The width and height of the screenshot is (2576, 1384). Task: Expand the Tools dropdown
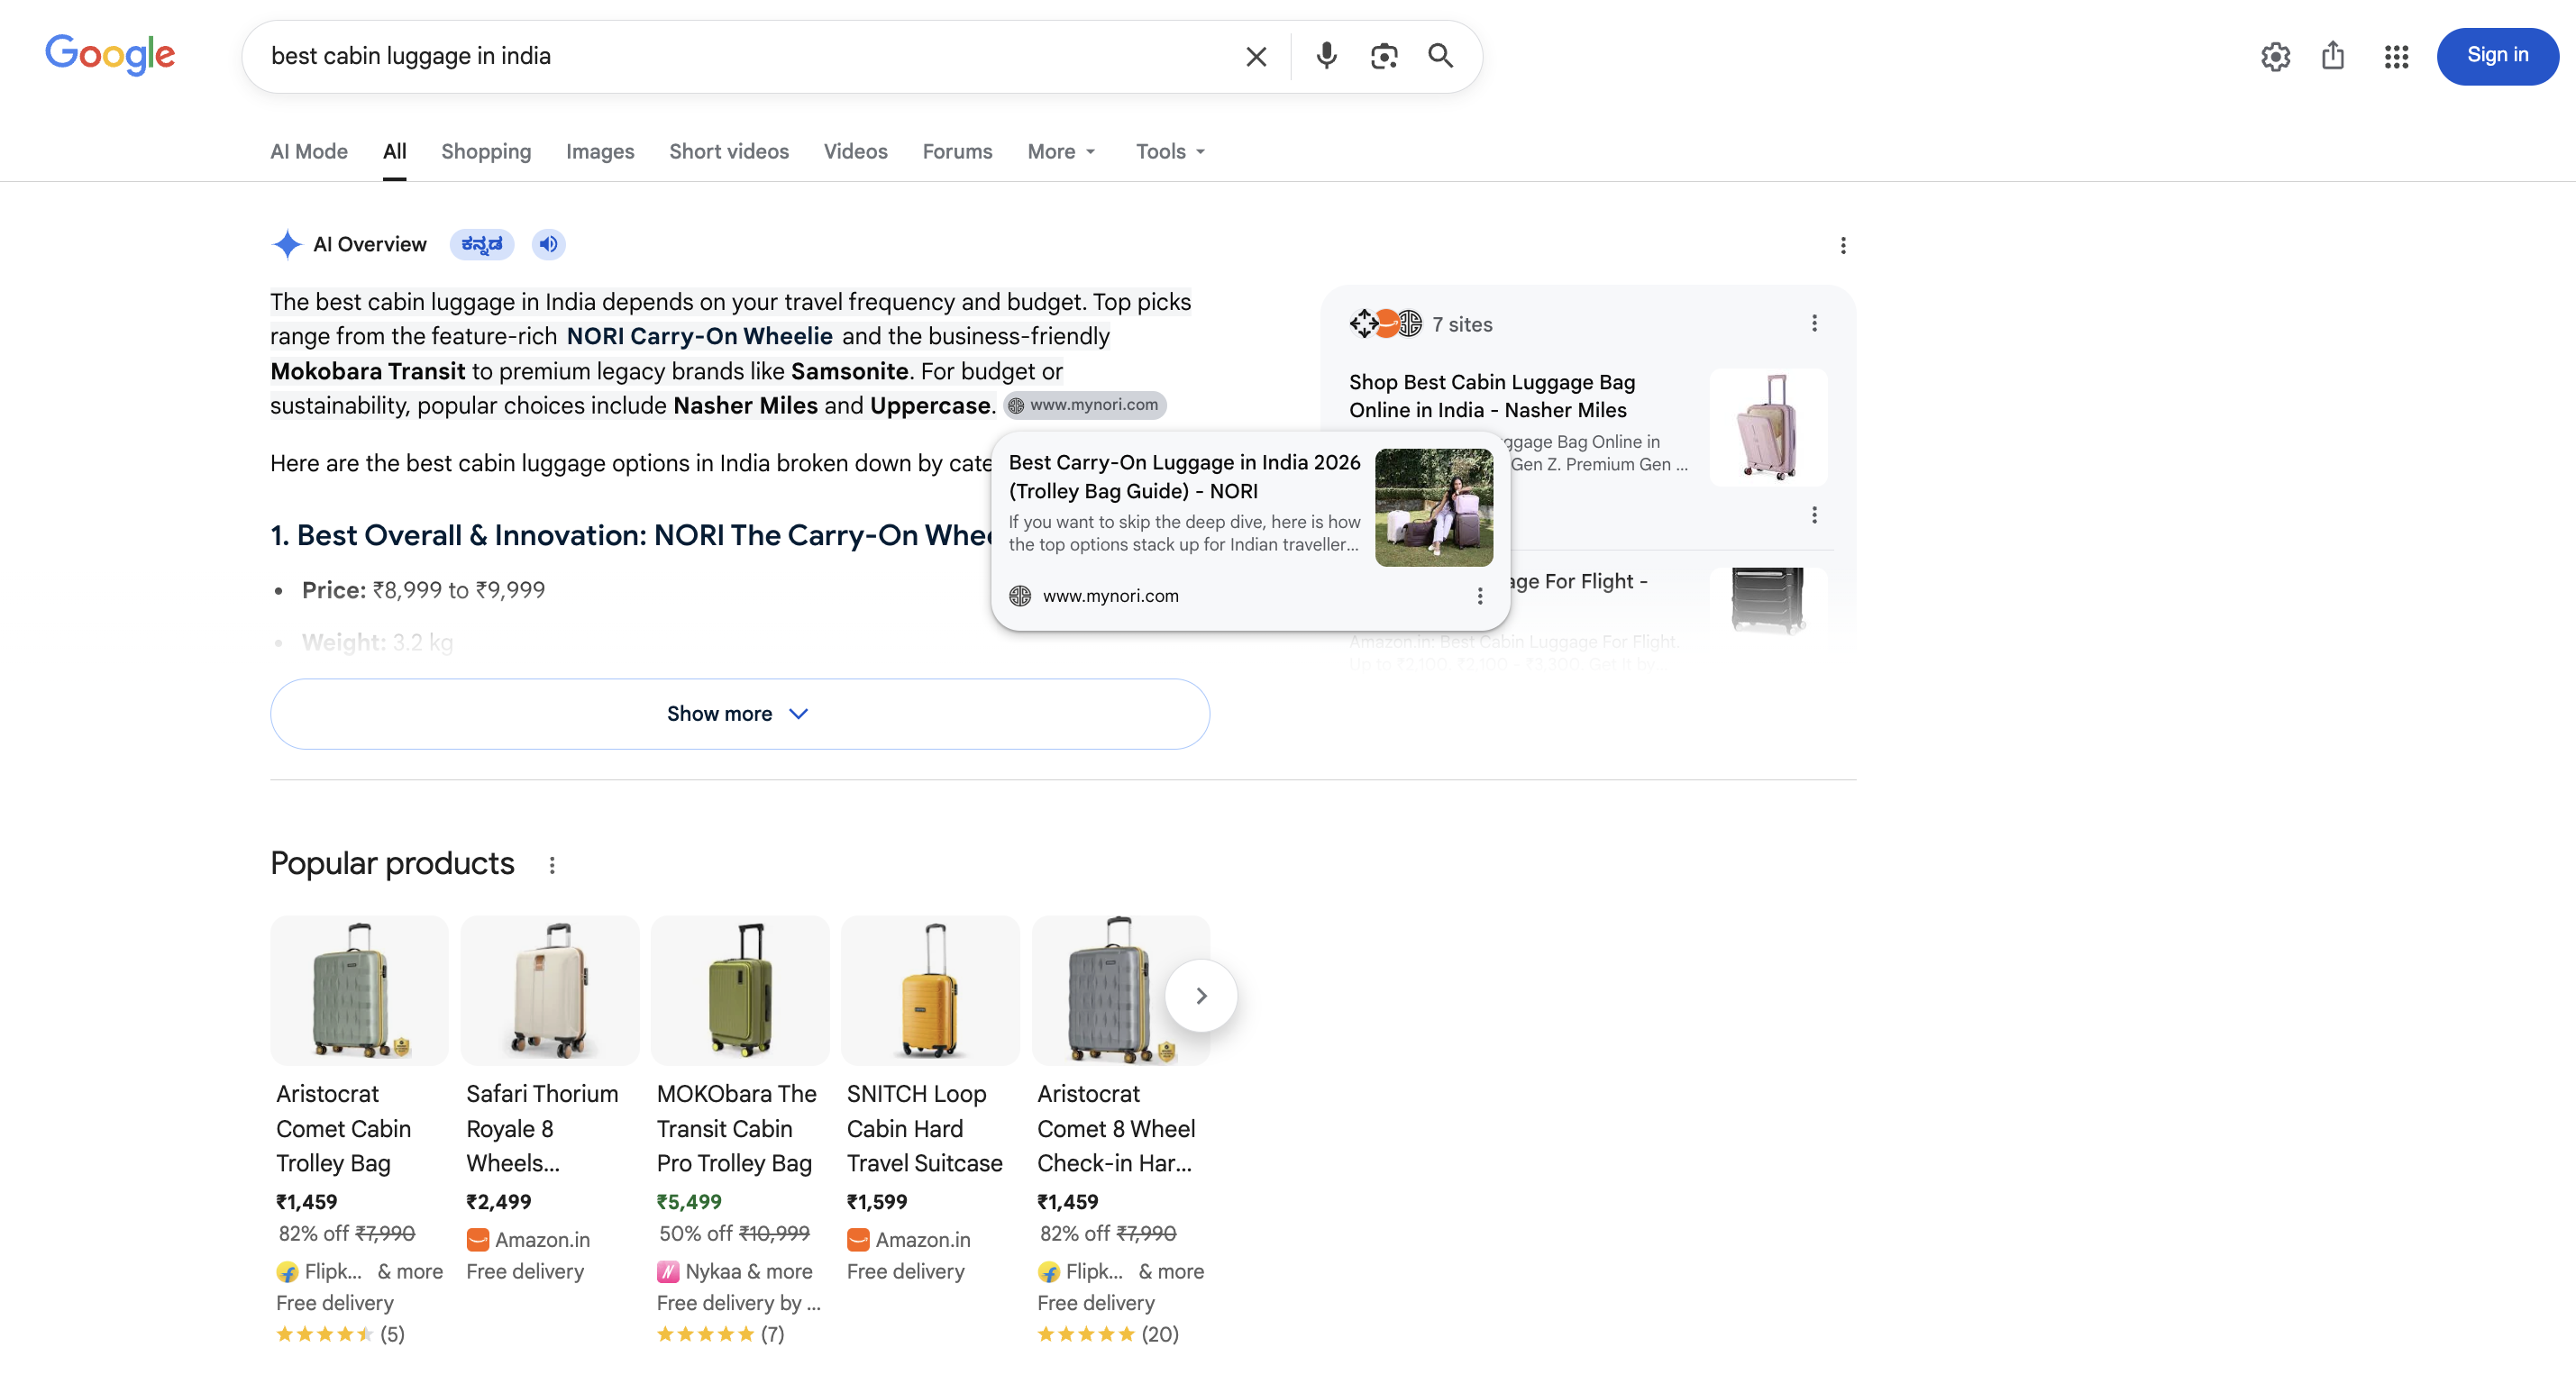(x=1171, y=151)
